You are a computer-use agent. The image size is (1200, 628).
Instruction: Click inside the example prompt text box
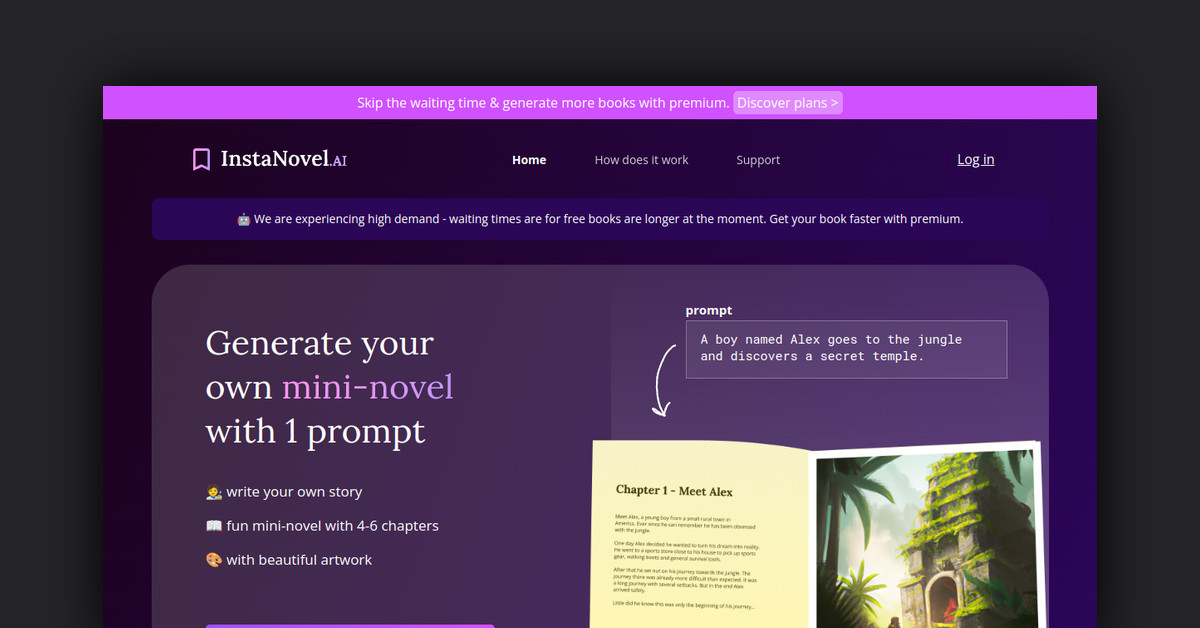click(845, 349)
